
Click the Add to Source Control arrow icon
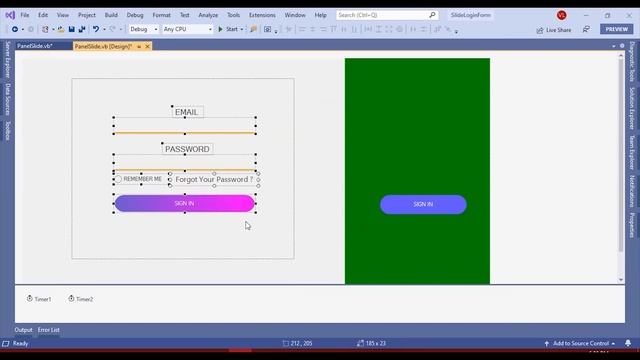coord(547,344)
